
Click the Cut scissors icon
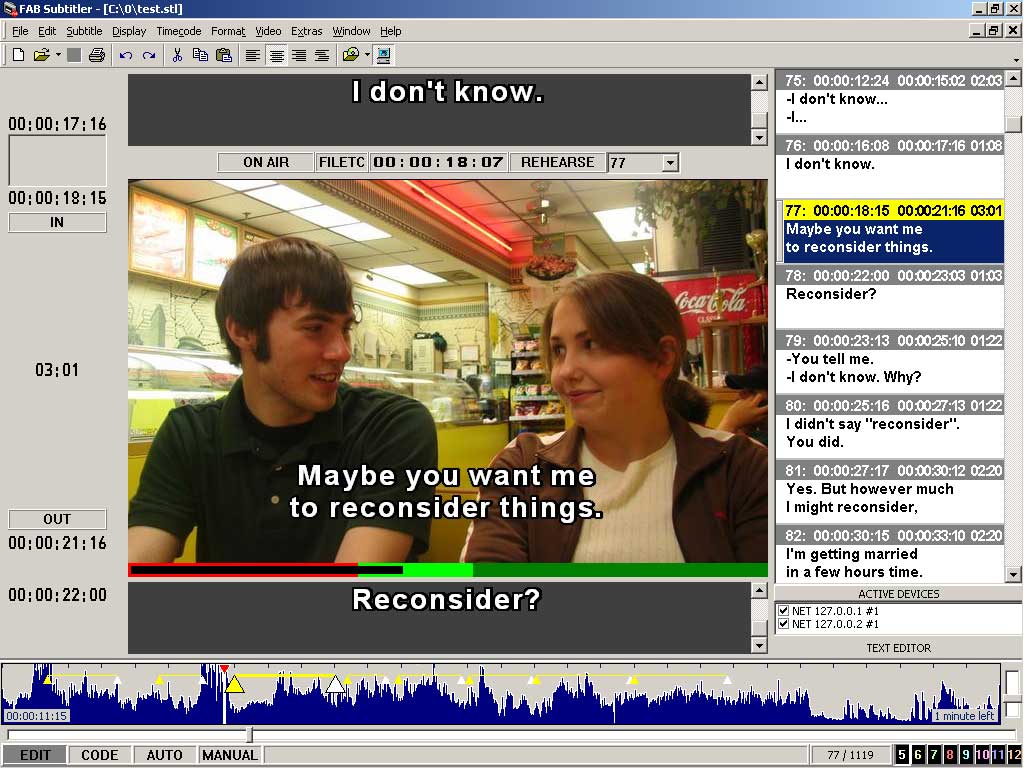177,55
